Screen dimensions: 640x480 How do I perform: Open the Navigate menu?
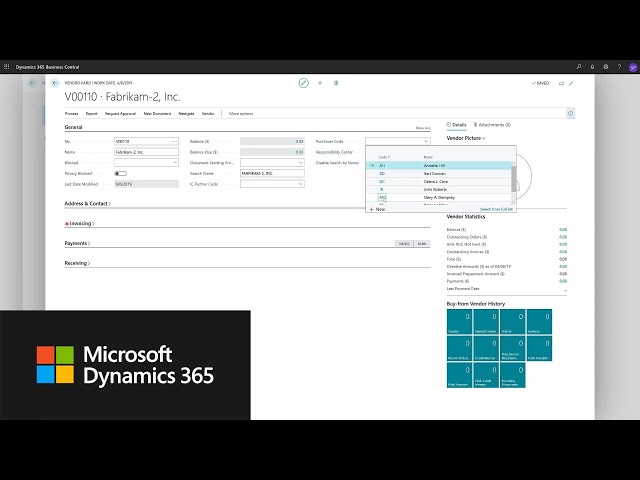tap(187, 114)
